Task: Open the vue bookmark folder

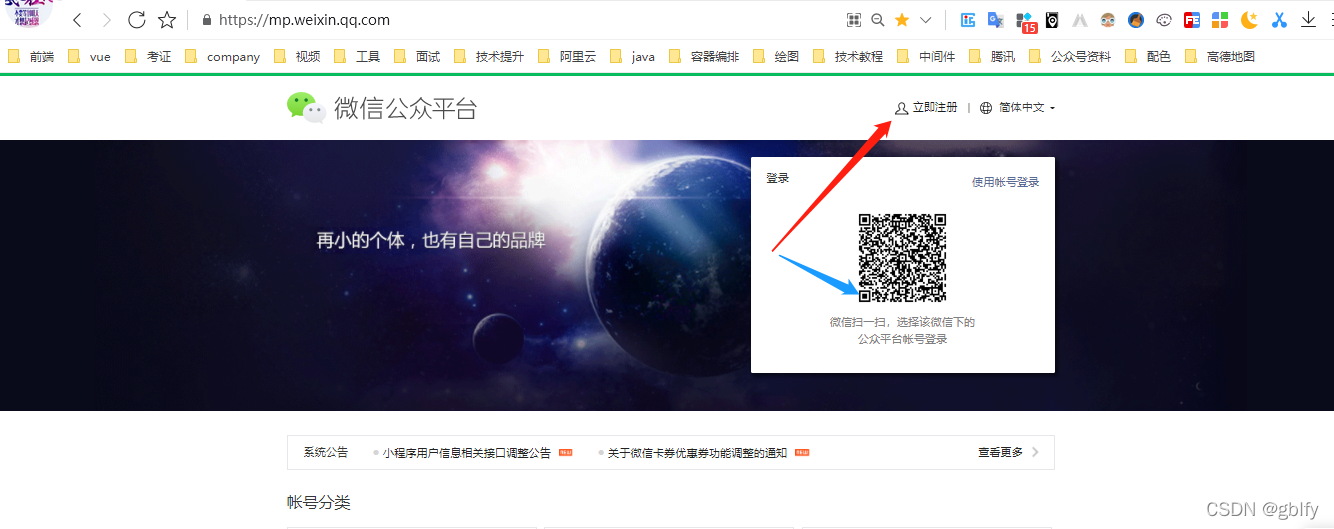Action: click(x=89, y=57)
